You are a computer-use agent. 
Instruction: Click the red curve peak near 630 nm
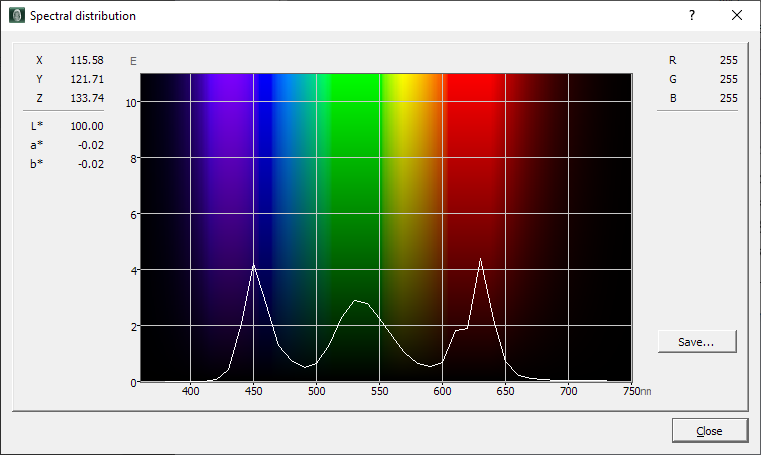pos(481,259)
